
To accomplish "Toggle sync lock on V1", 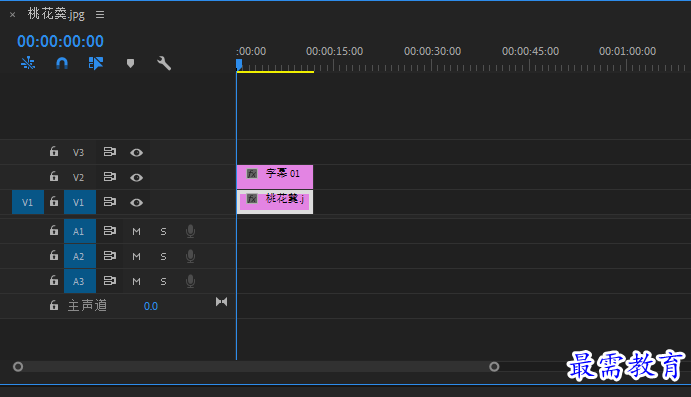I will coord(110,202).
